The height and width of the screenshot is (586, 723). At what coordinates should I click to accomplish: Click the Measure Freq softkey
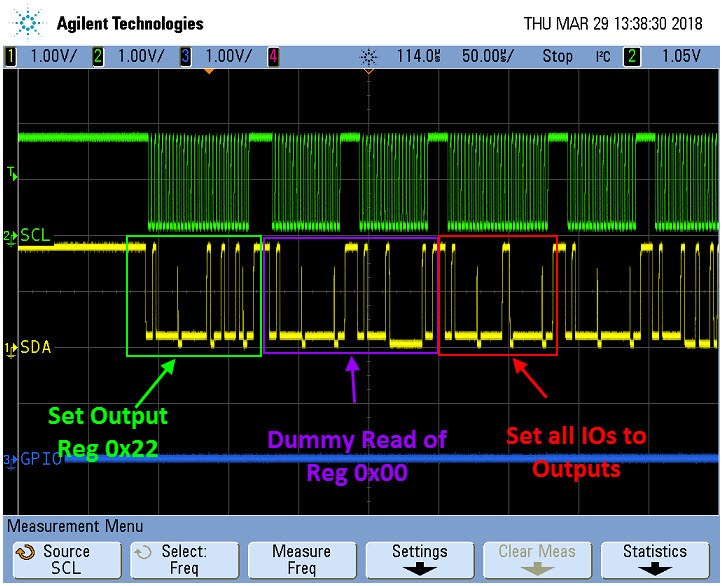click(x=302, y=560)
